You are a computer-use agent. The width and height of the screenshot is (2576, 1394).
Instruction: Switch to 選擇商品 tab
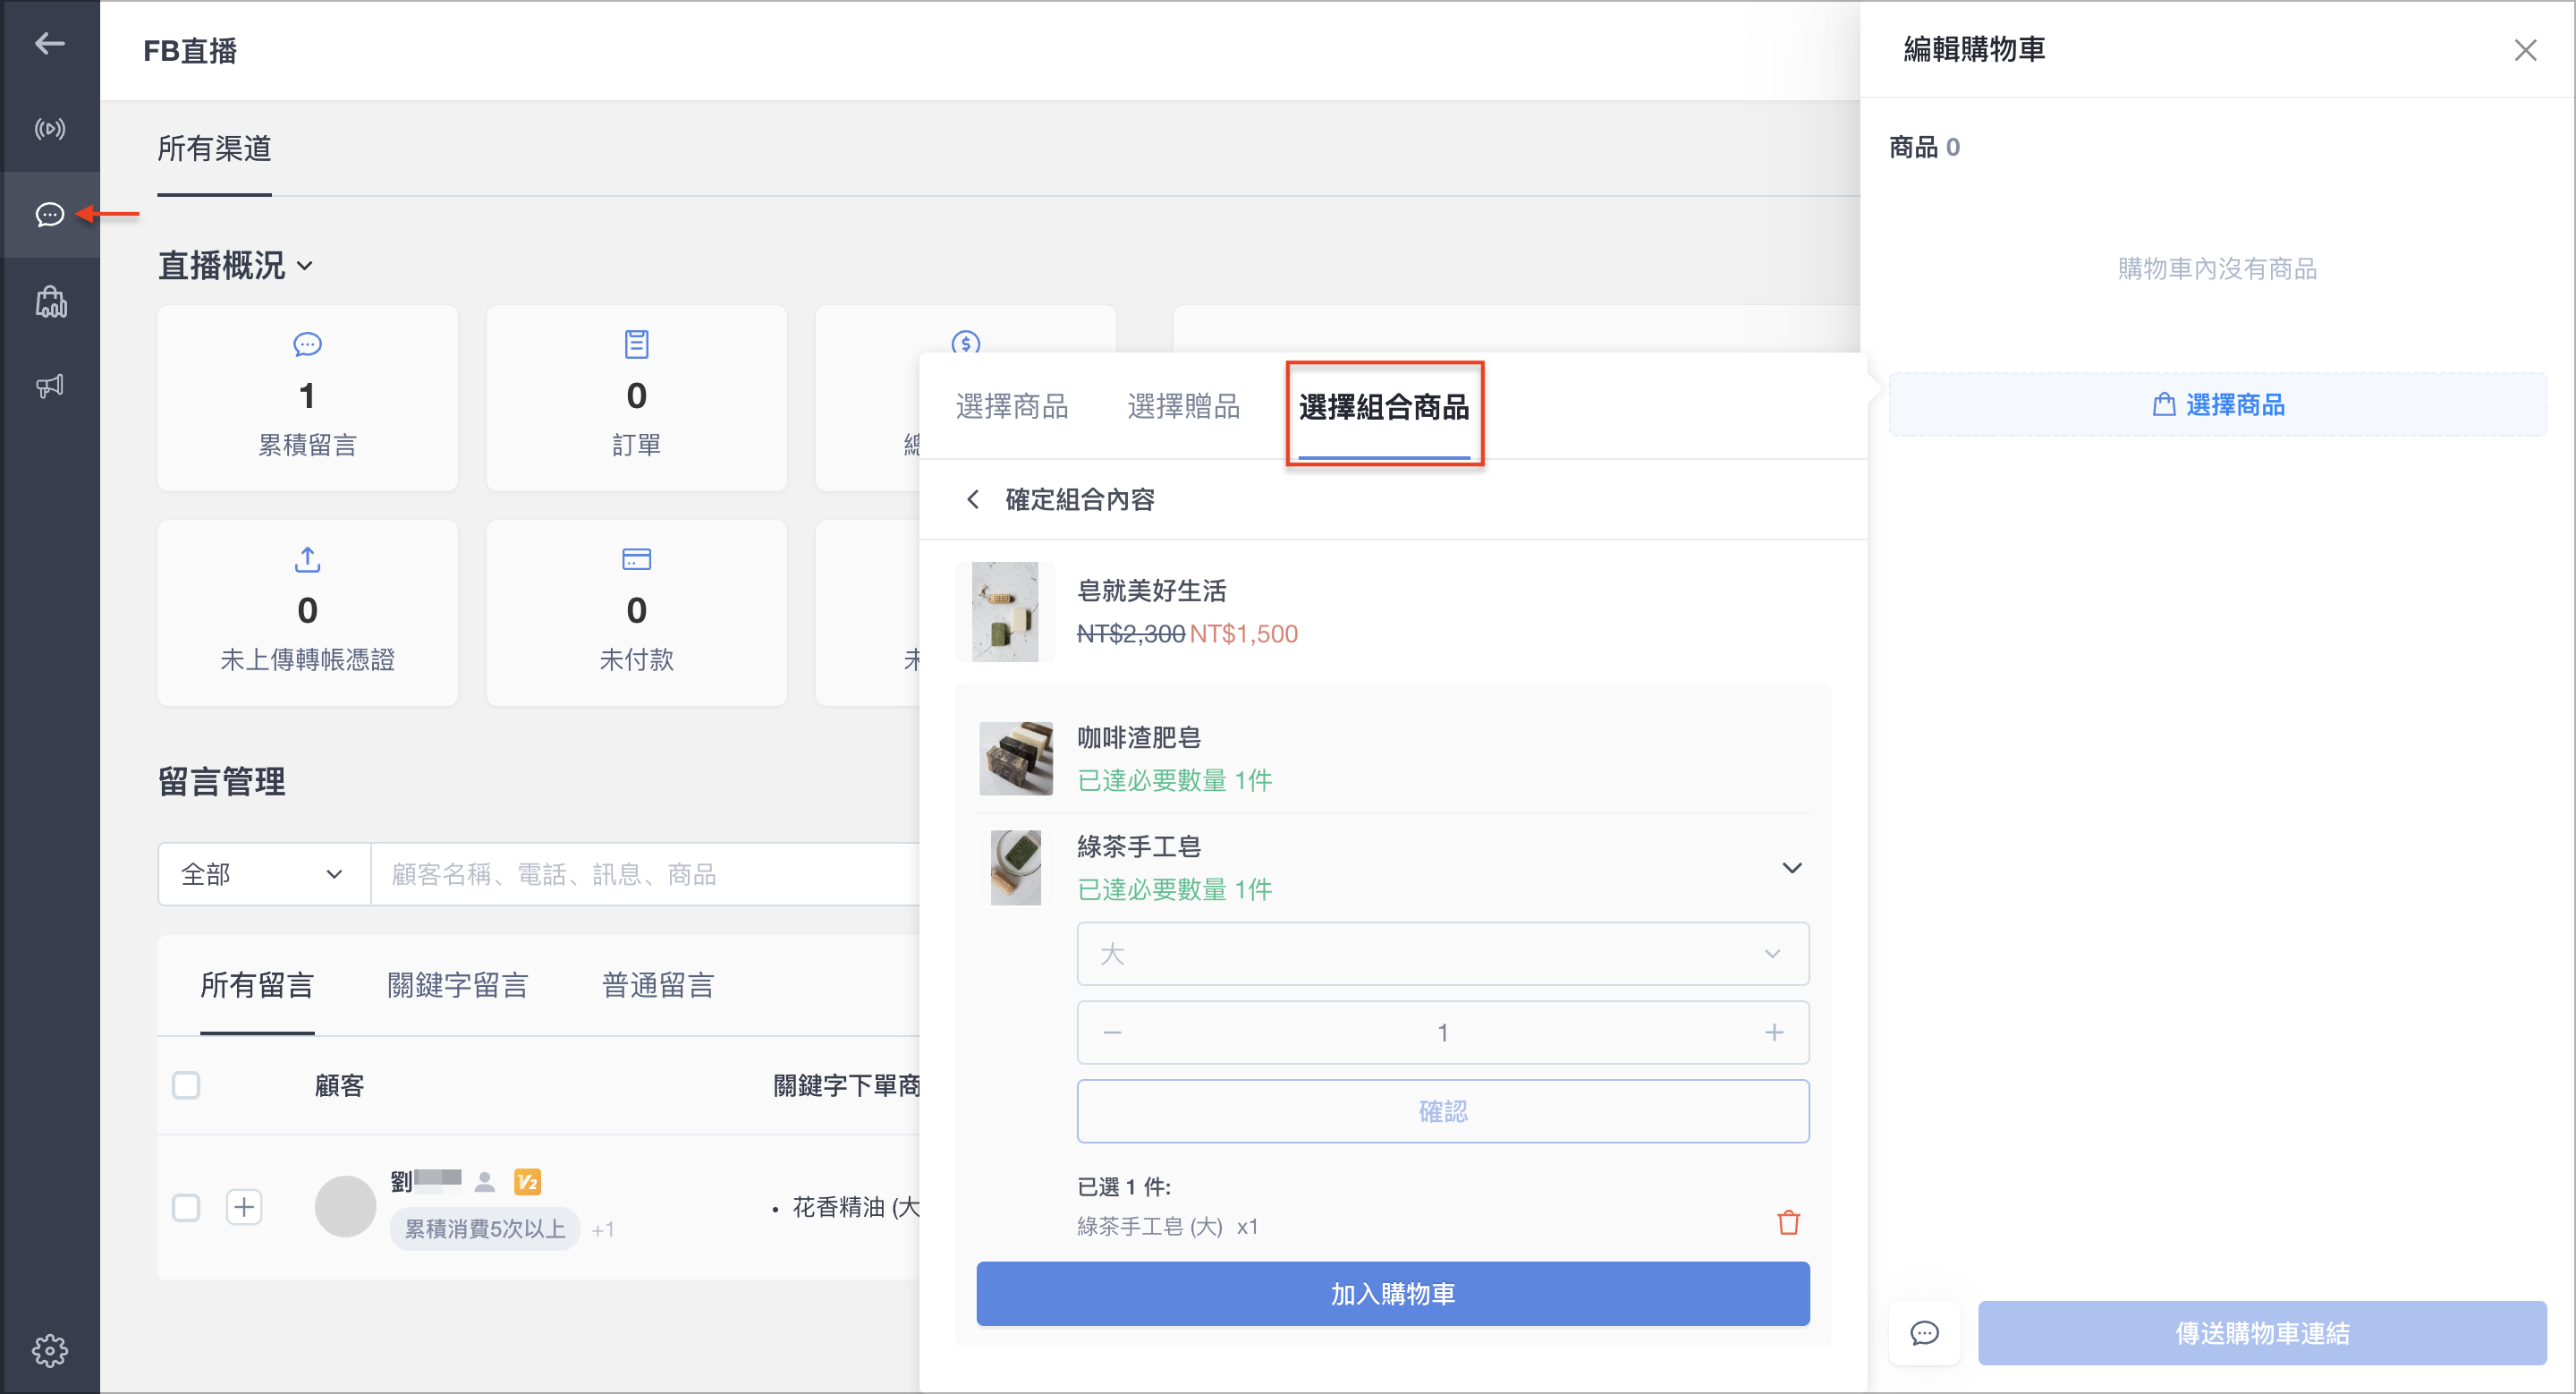[1012, 406]
